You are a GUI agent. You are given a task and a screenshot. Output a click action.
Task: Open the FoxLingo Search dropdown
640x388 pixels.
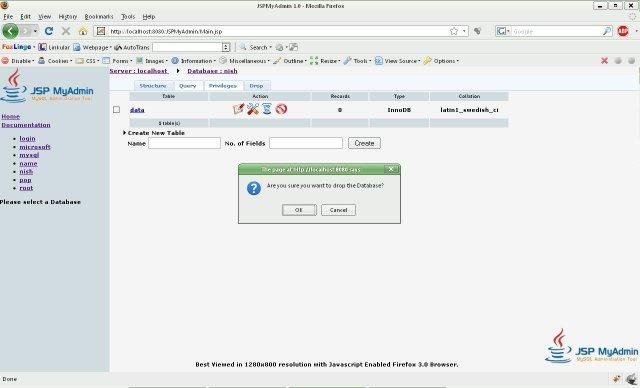pyautogui.click(x=255, y=47)
